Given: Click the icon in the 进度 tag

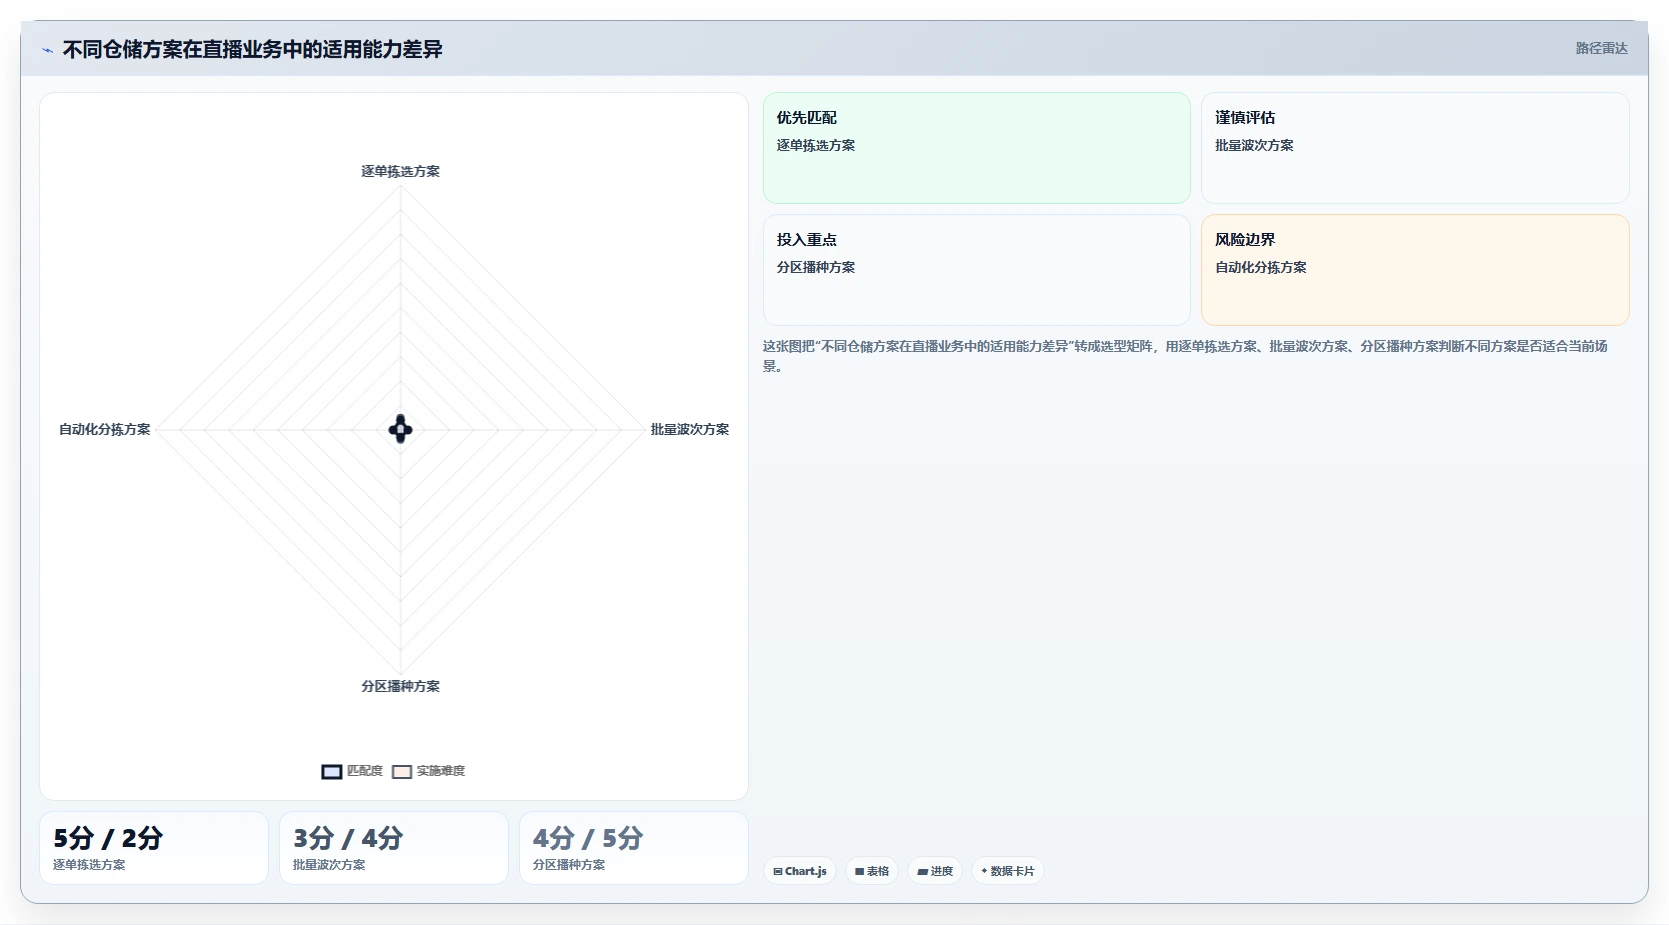Looking at the screenshot, I should click(922, 872).
